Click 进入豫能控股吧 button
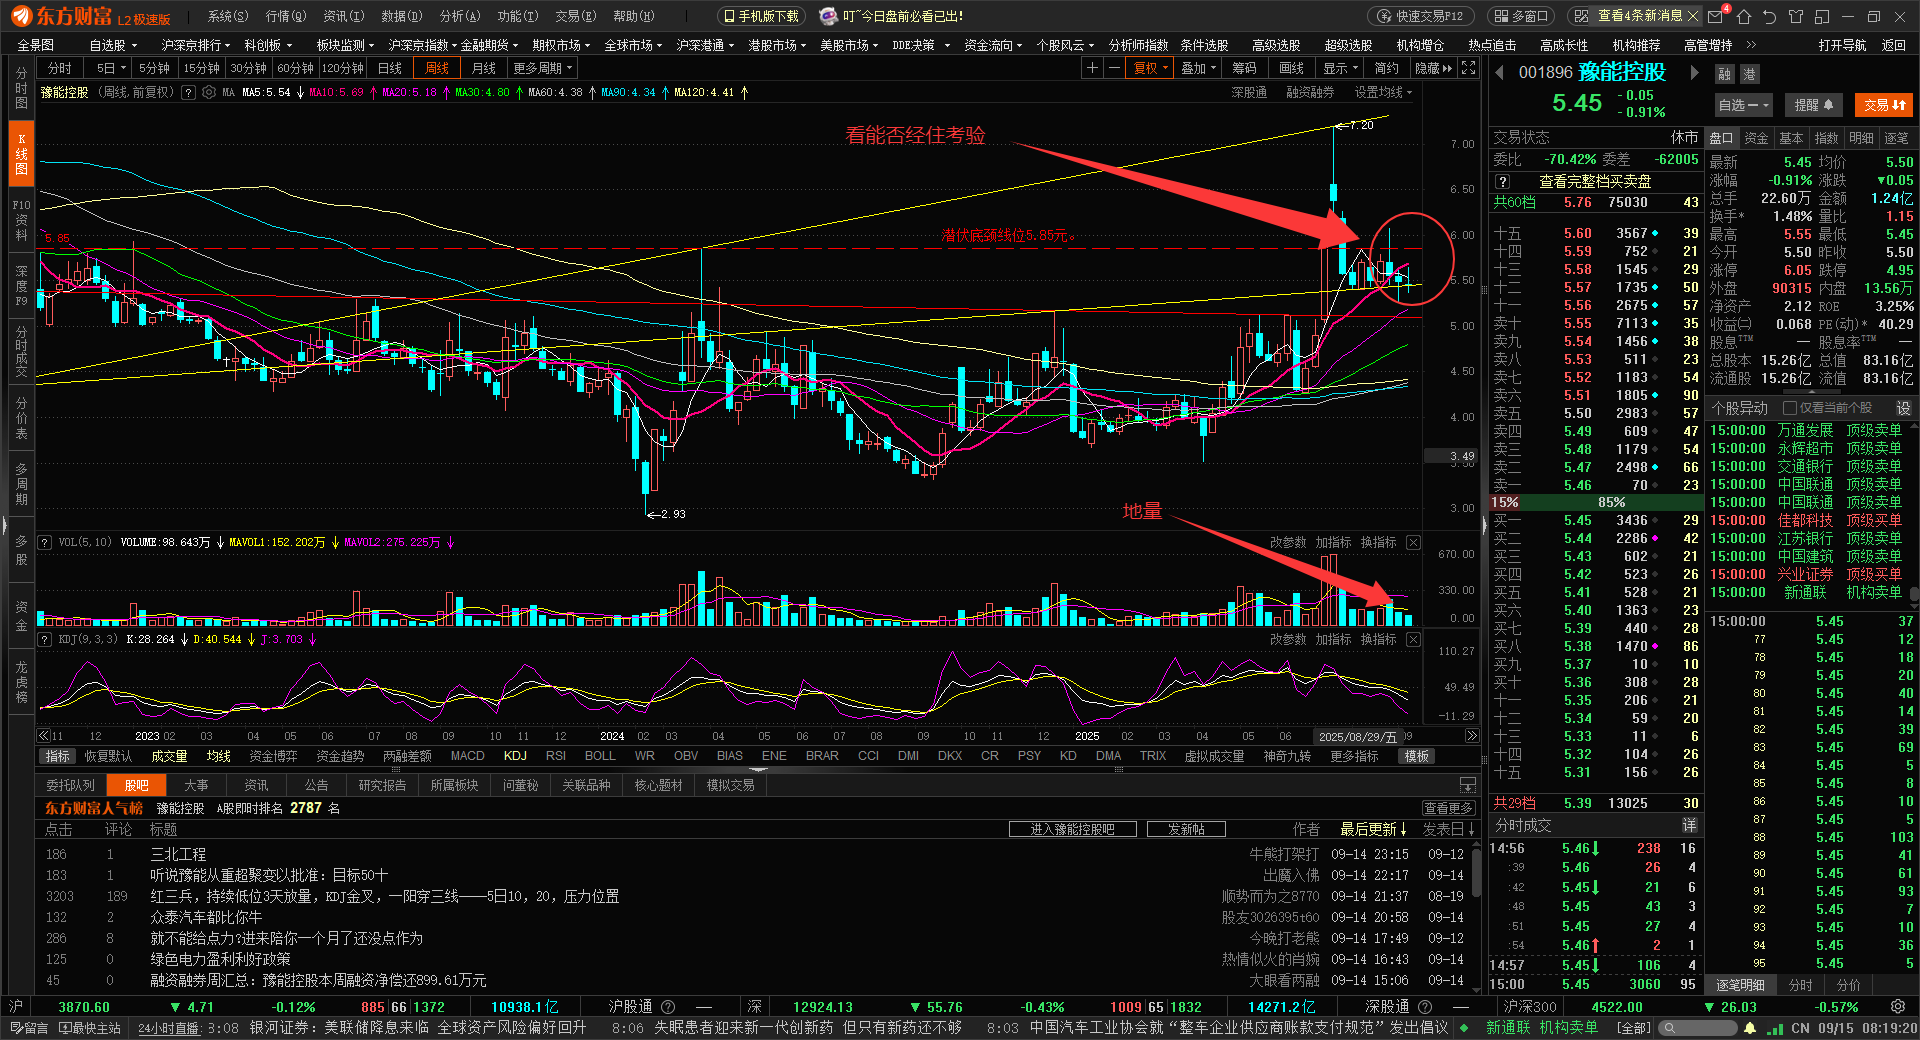1920x1040 pixels. click(1072, 829)
